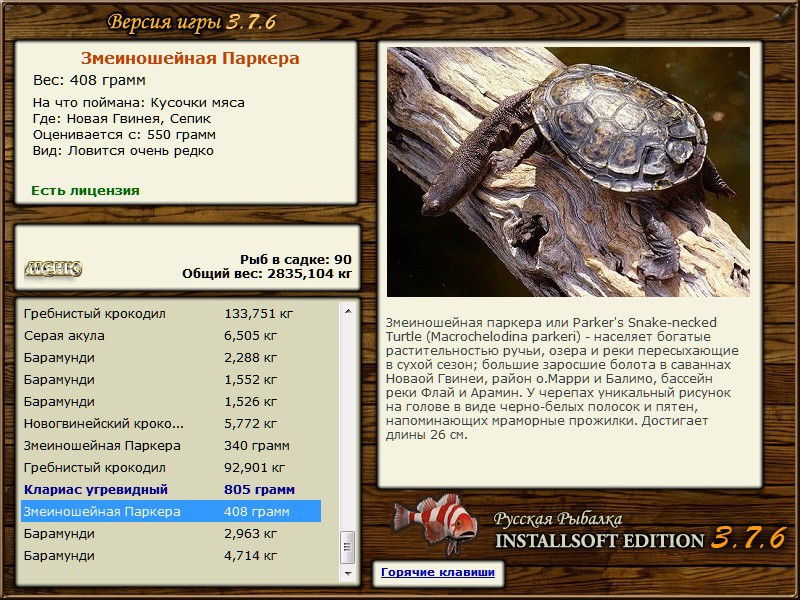Select Барамунди weighing 2,963 кг
The height and width of the screenshot is (600, 800).
tap(171, 533)
